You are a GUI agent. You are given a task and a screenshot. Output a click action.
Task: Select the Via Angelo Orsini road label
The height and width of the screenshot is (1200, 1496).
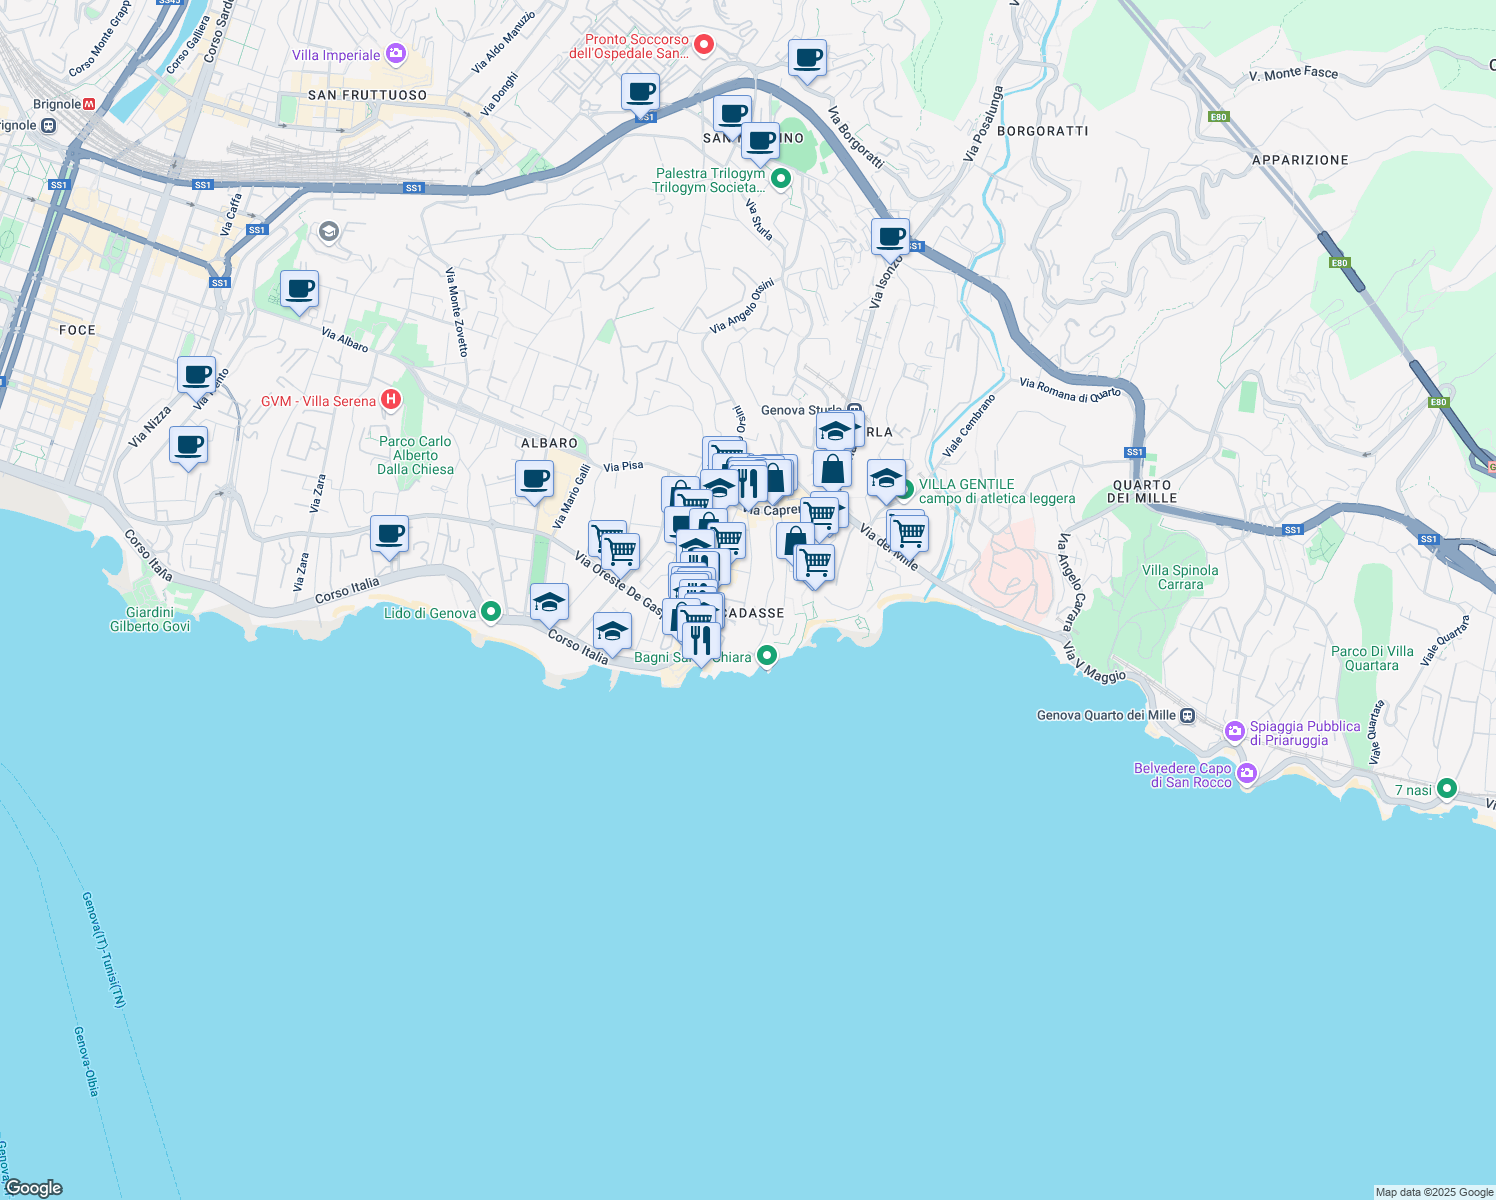click(x=741, y=306)
